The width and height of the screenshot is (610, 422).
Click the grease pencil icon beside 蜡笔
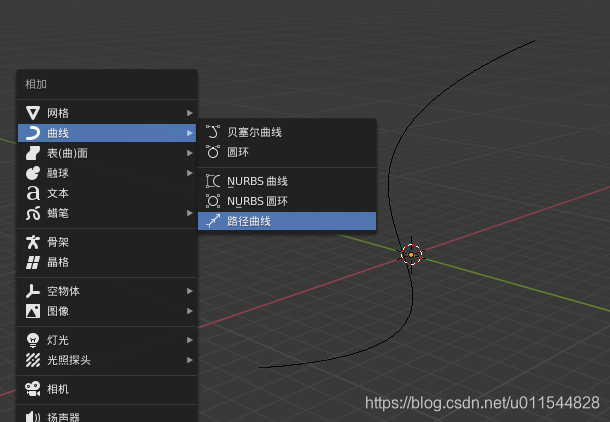[33, 213]
